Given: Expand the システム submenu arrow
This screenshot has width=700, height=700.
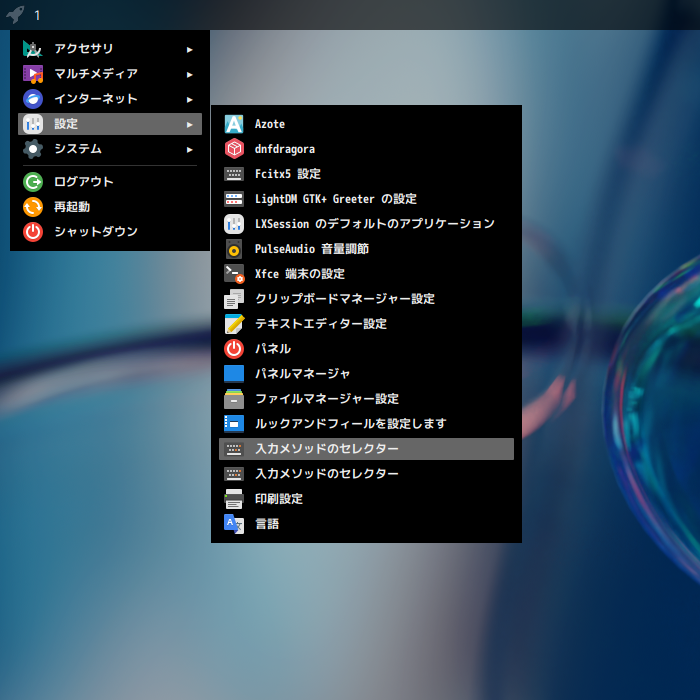Looking at the screenshot, I should 190,149.
